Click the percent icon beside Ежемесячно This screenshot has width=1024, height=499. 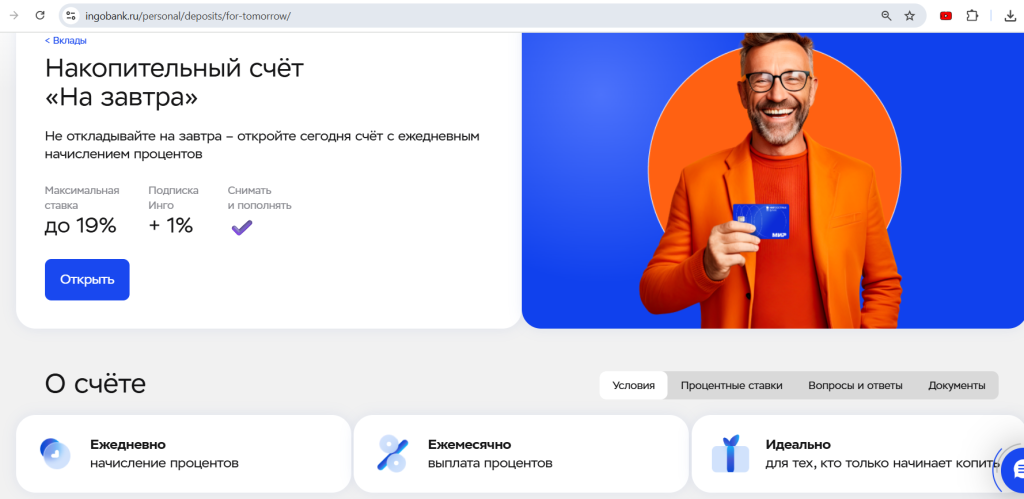pos(392,453)
